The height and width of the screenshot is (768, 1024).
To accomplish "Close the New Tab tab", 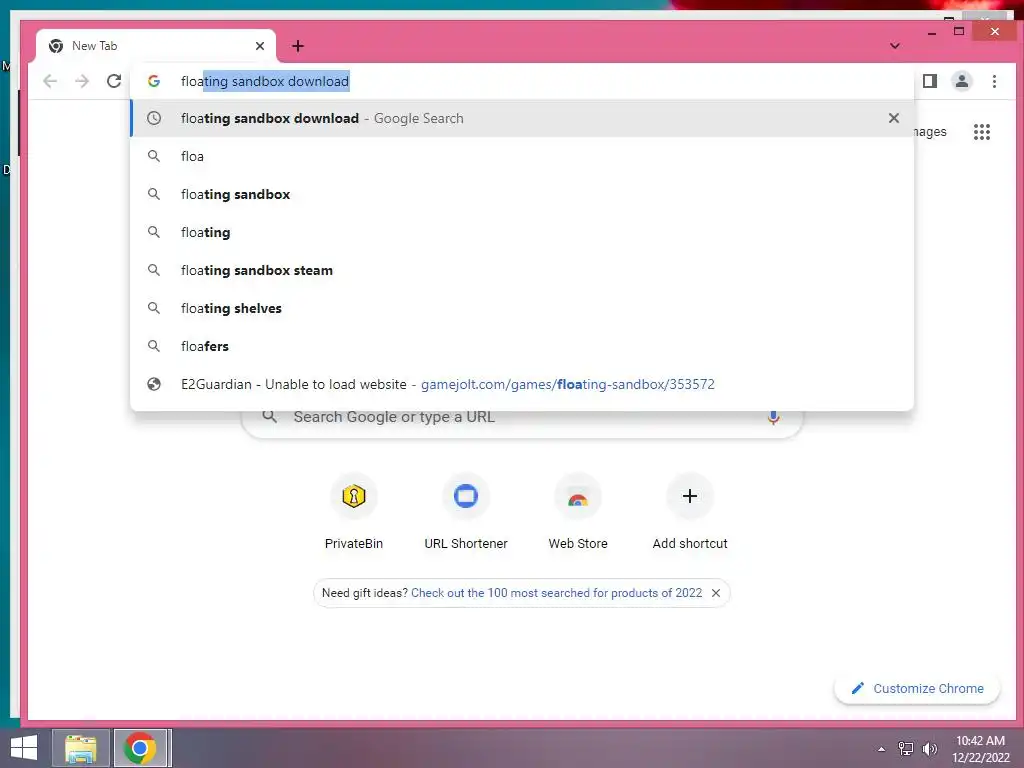I will [260, 46].
